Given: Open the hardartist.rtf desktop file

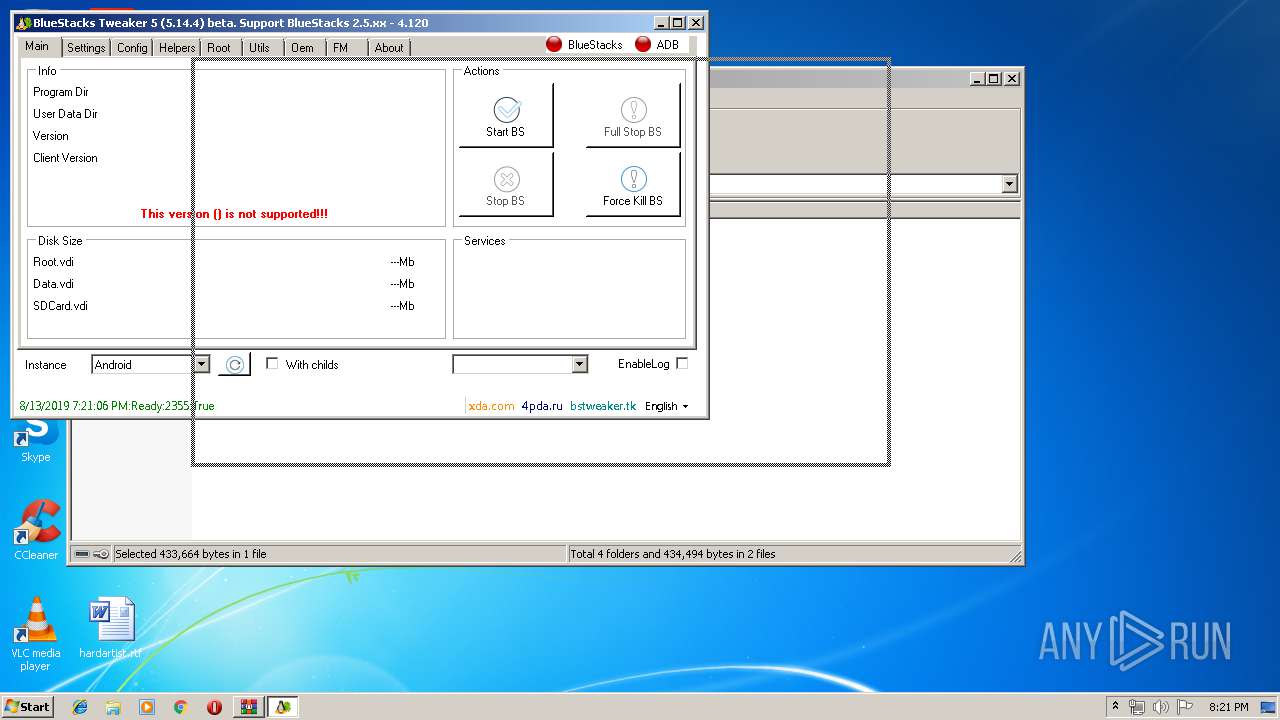Looking at the screenshot, I should tap(110, 628).
